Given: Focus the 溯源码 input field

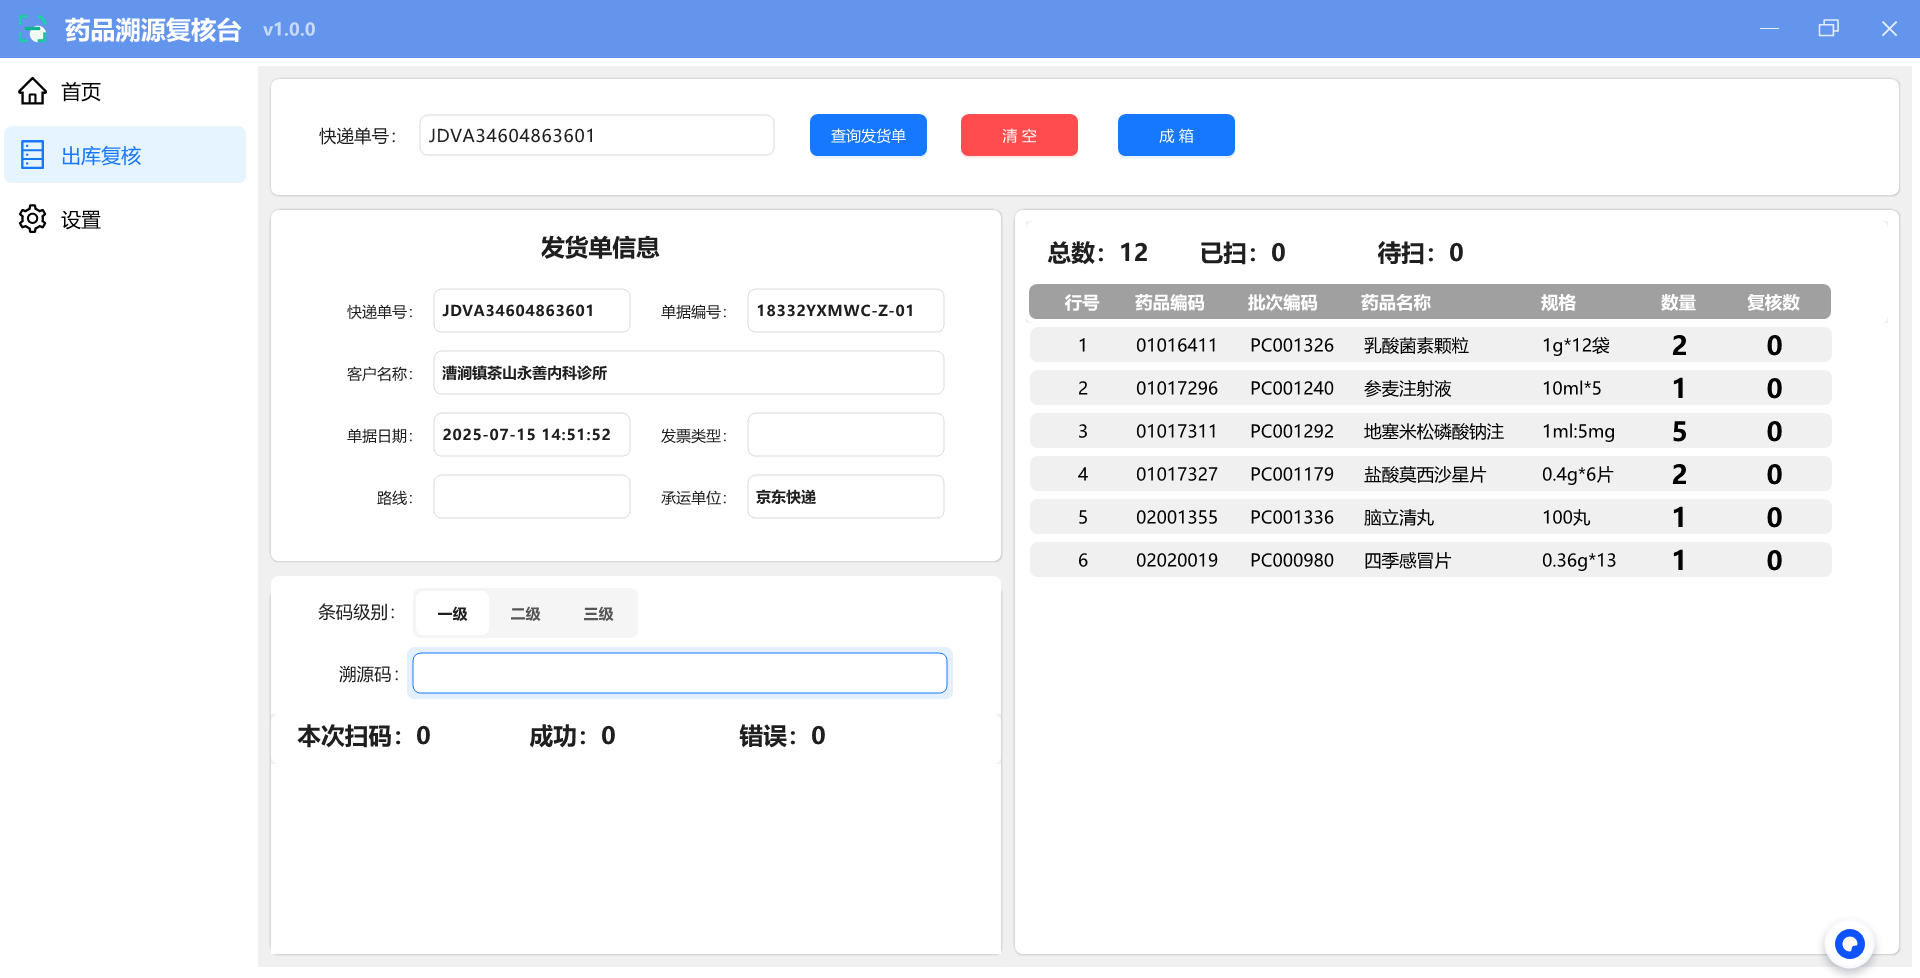Looking at the screenshot, I should [x=679, y=673].
